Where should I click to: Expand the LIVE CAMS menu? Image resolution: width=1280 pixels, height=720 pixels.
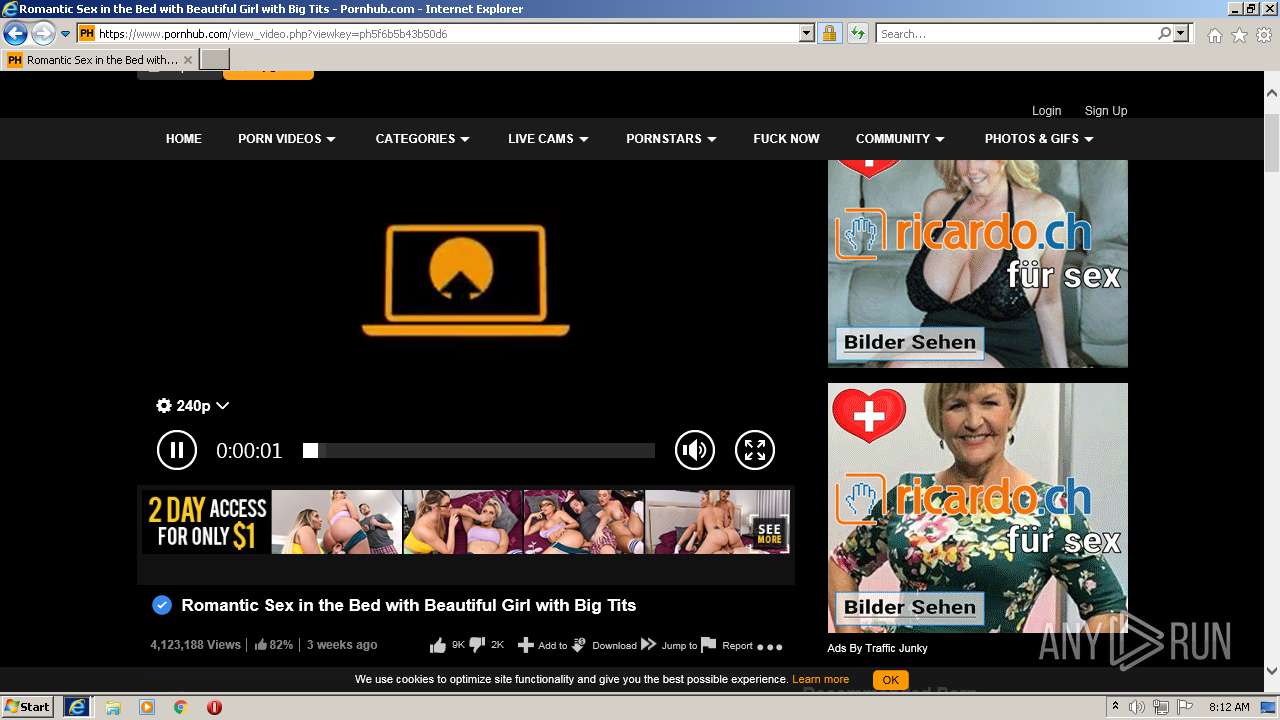[548, 139]
